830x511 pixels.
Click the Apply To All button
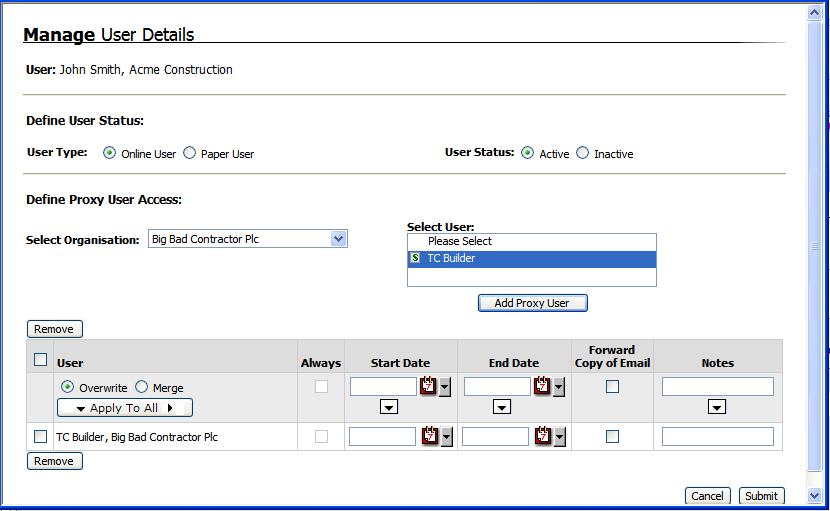125,408
